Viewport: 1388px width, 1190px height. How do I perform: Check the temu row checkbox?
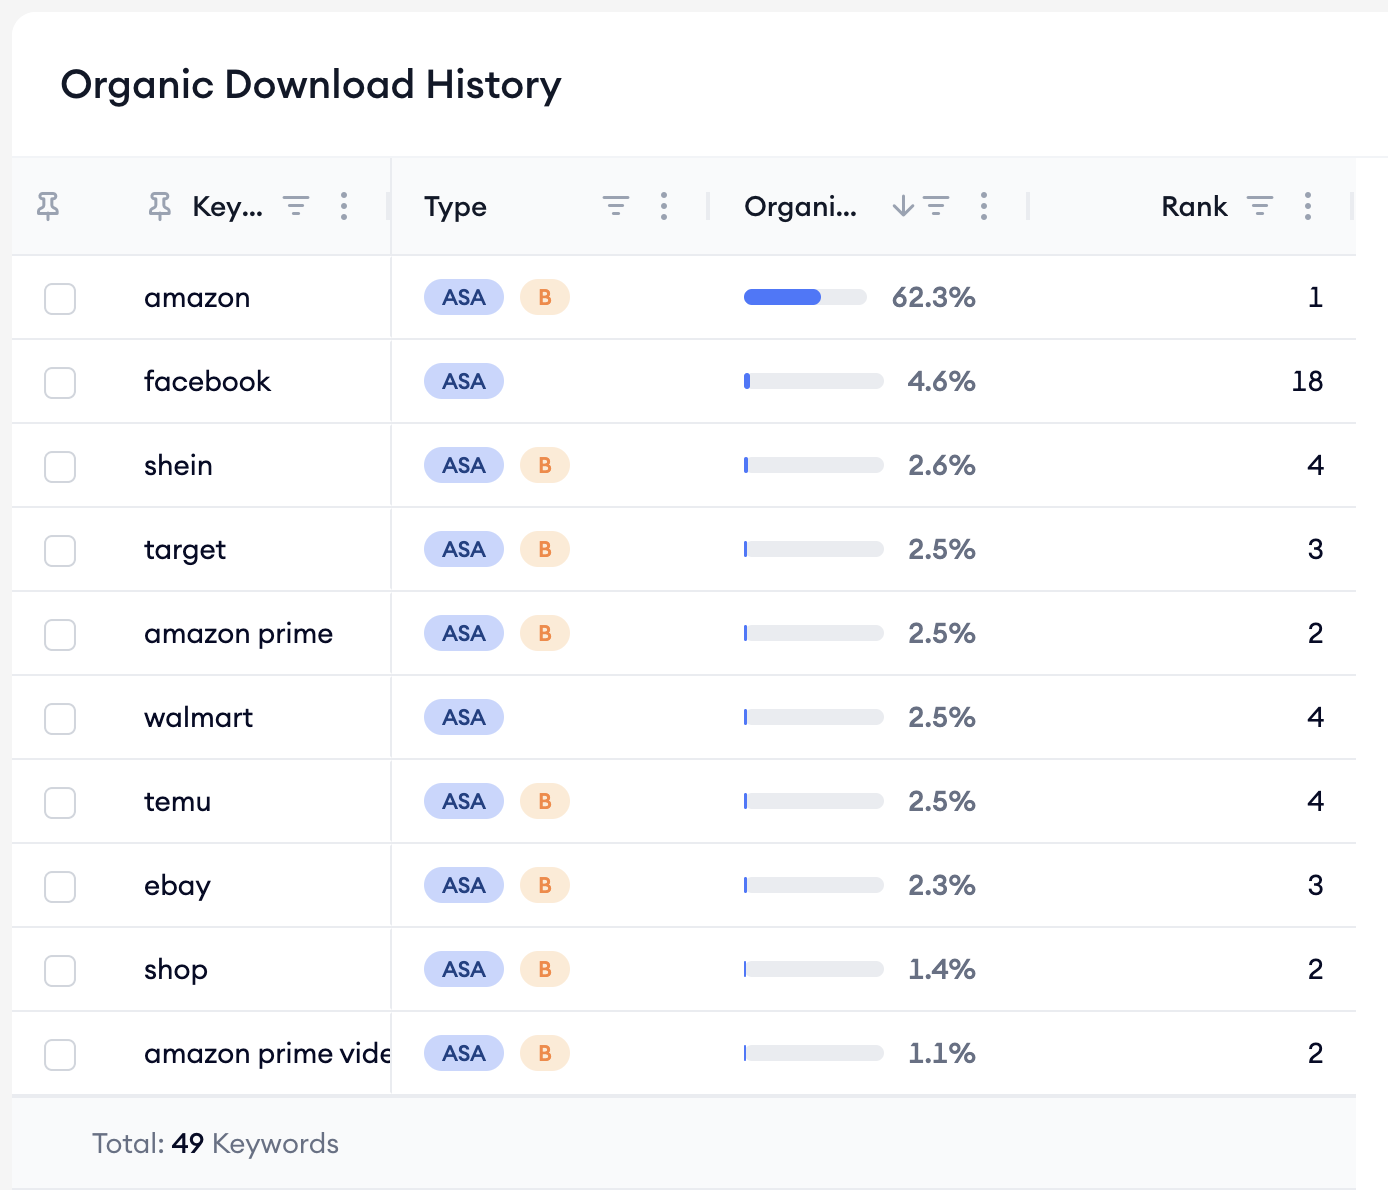(60, 802)
